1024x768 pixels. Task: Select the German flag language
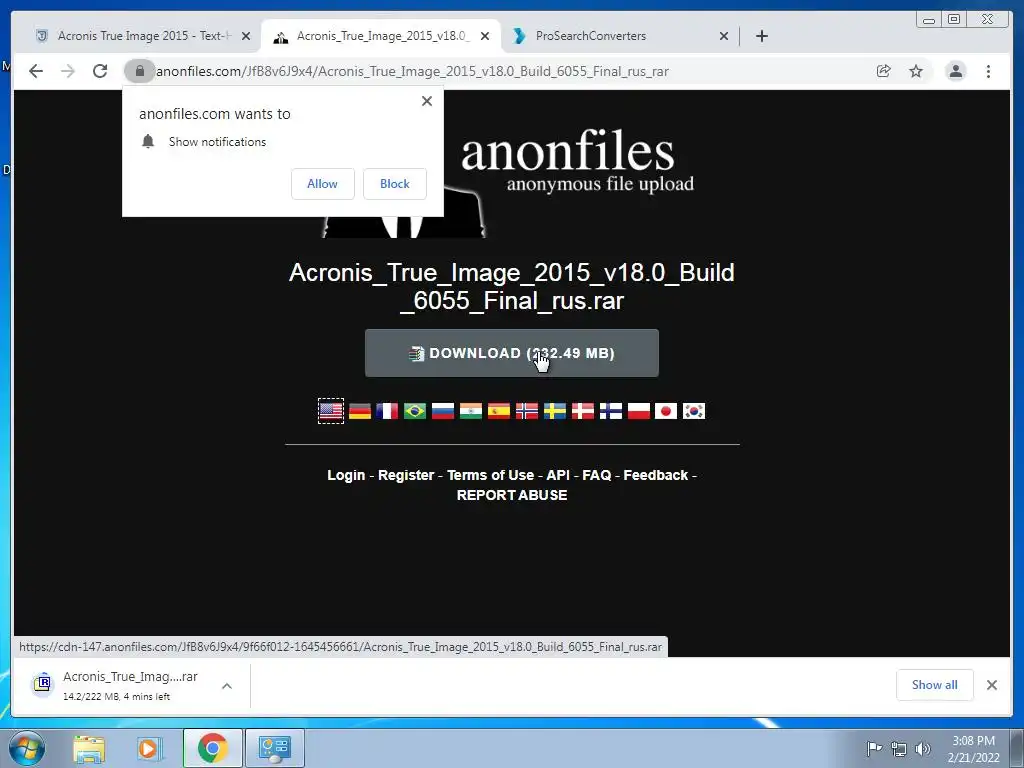point(359,411)
